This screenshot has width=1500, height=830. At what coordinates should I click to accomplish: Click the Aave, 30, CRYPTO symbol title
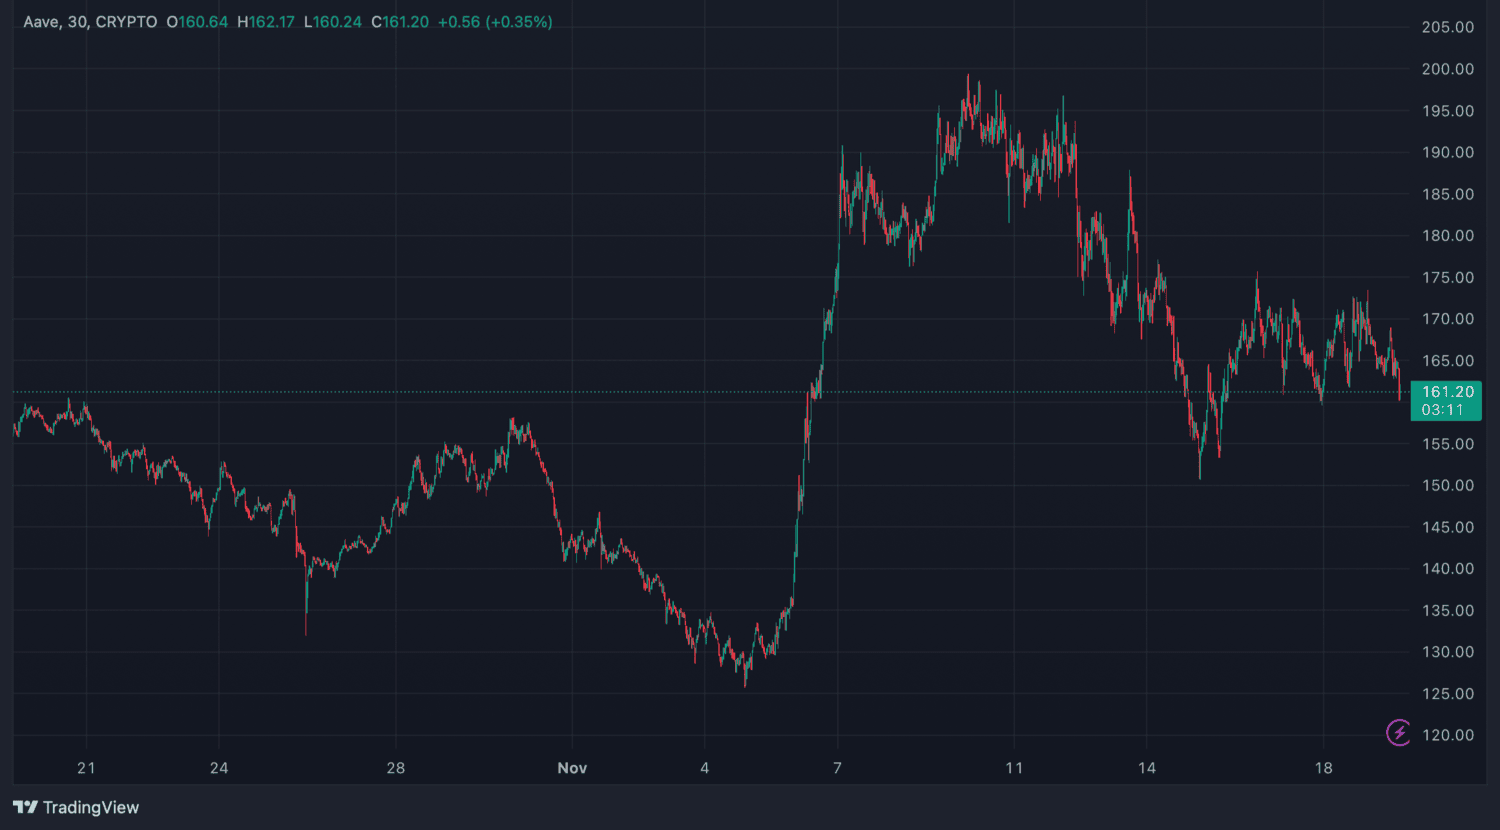(90, 22)
